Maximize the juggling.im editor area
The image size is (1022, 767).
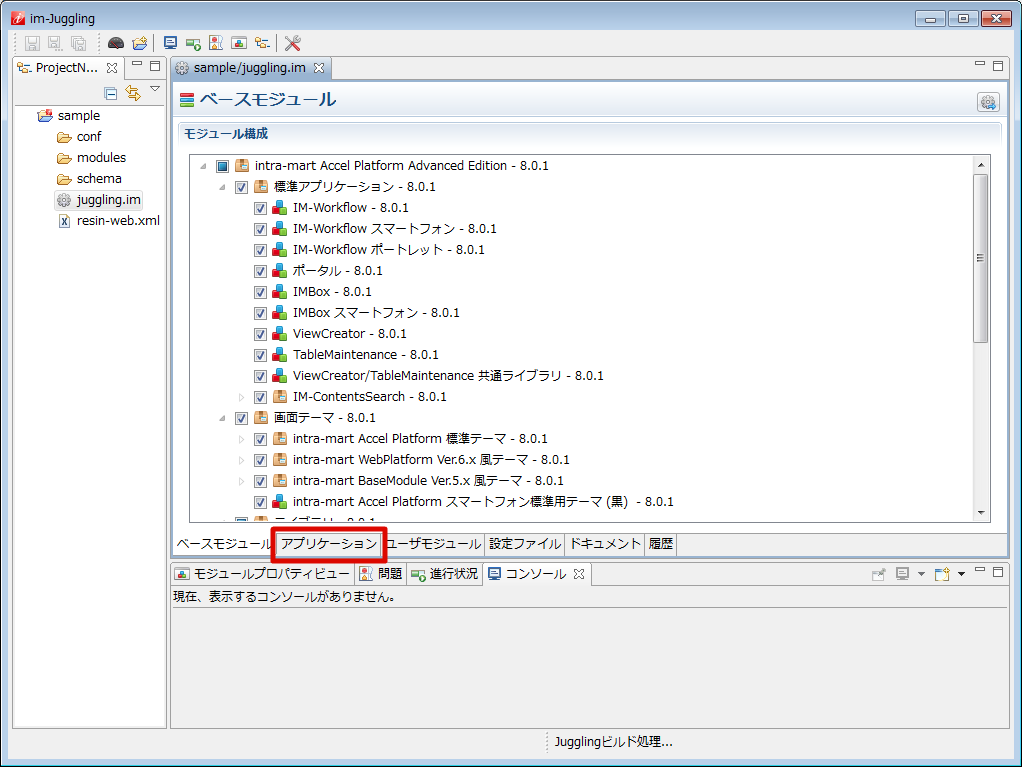click(x=998, y=65)
